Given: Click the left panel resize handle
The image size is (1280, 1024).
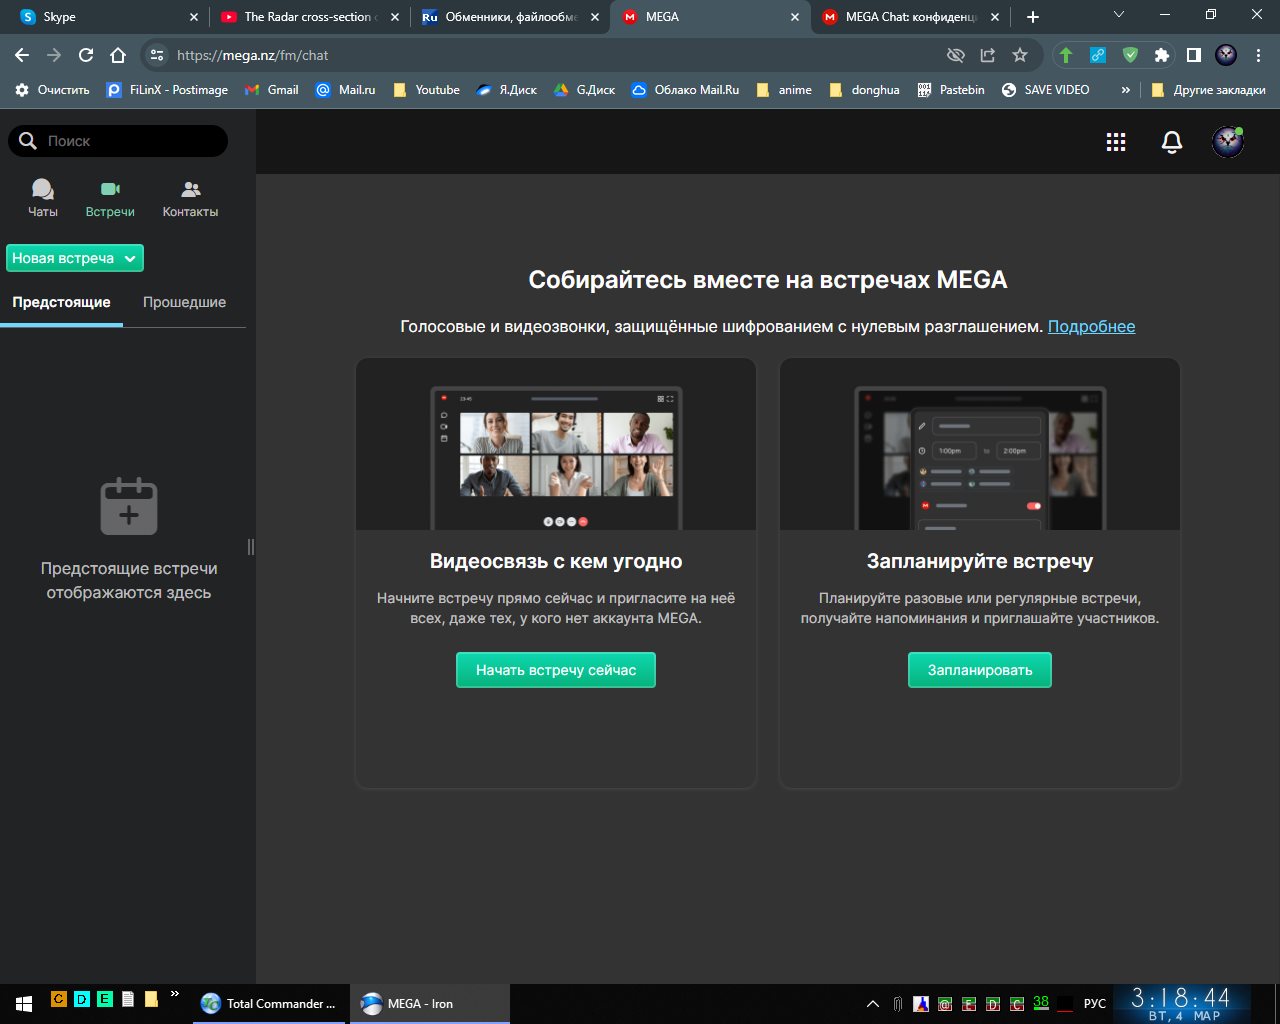Looking at the screenshot, I should point(251,546).
